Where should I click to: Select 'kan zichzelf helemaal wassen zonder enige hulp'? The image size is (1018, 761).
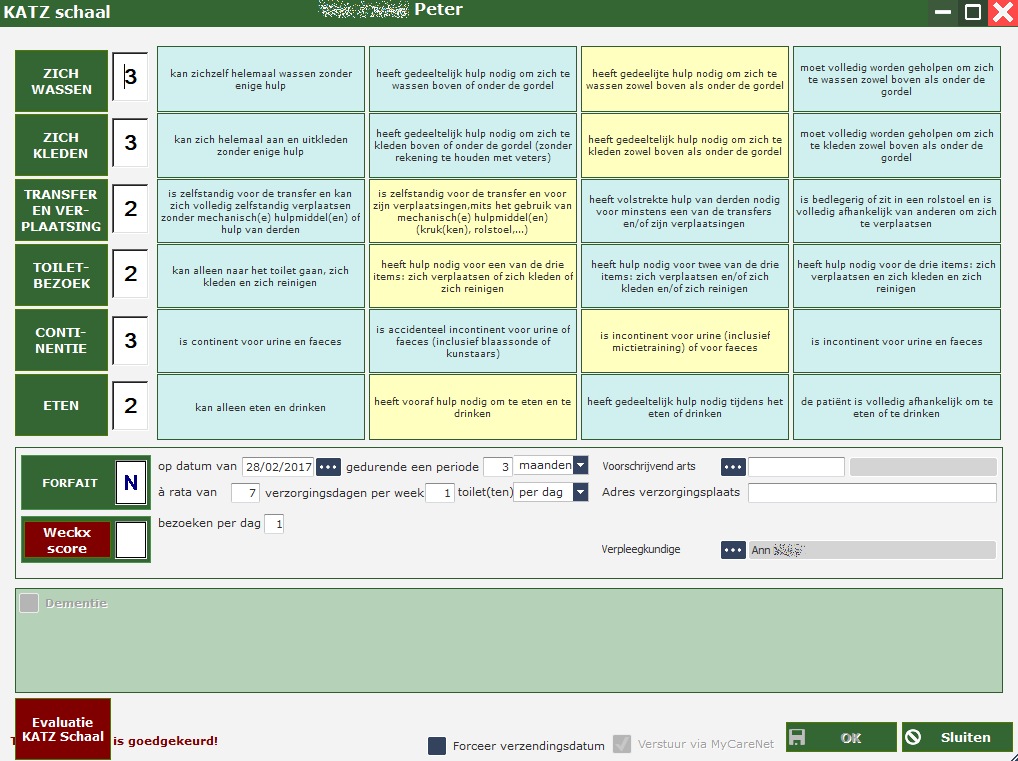click(x=261, y=79)
